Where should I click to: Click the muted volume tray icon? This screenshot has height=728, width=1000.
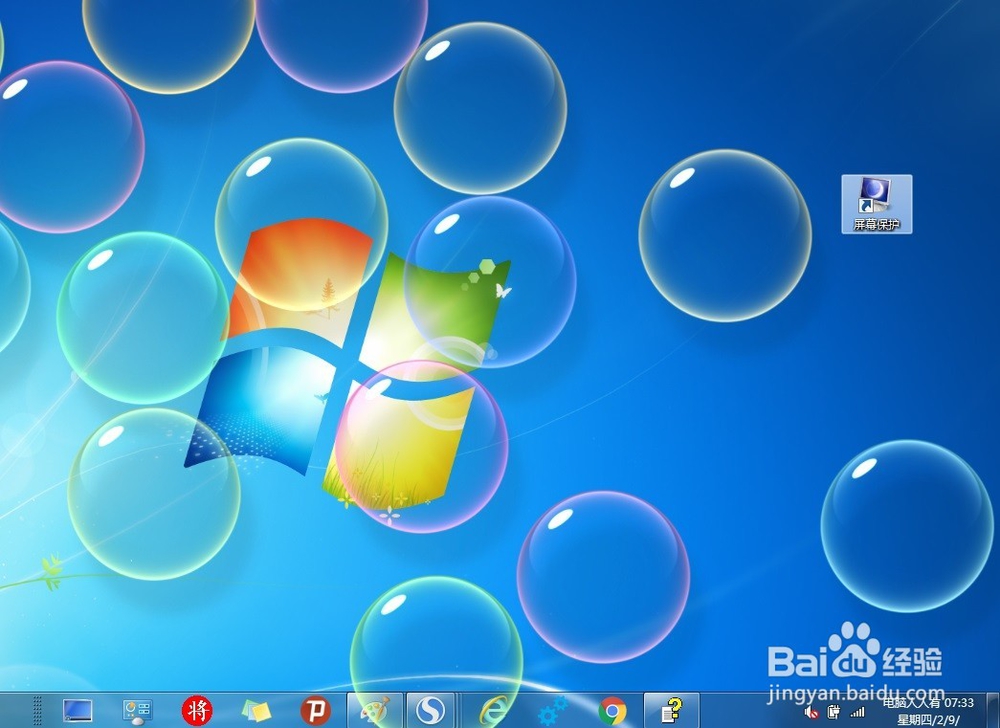811,713
